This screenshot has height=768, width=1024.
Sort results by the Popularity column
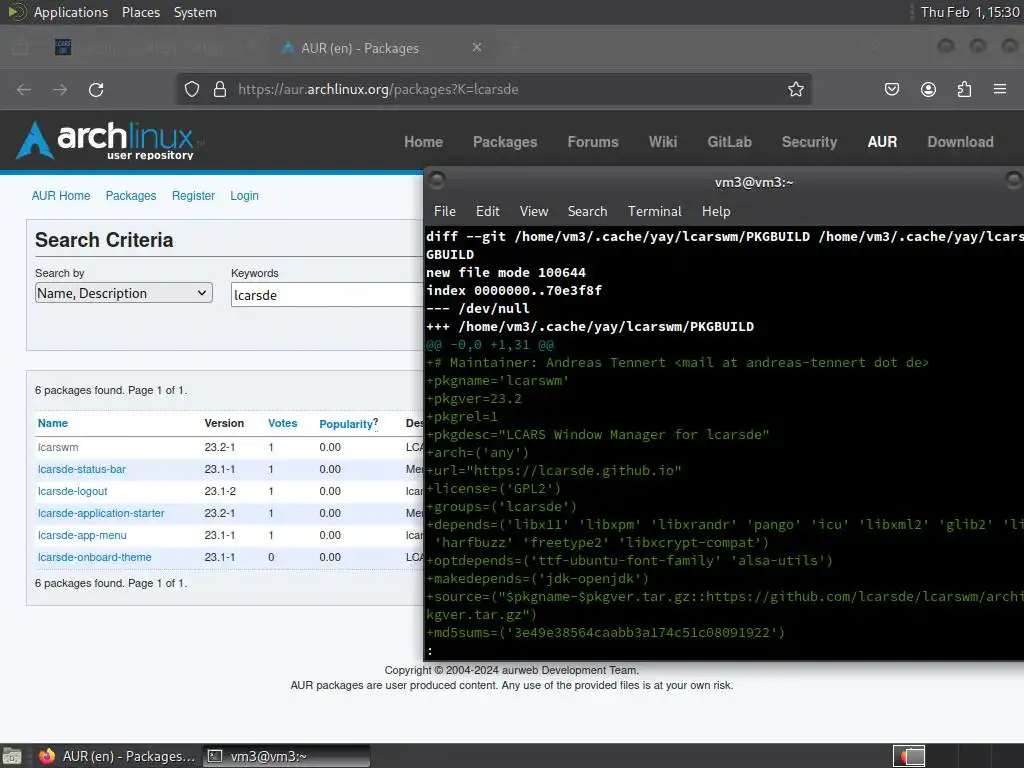pyautogui.click(x=345, y=424)
